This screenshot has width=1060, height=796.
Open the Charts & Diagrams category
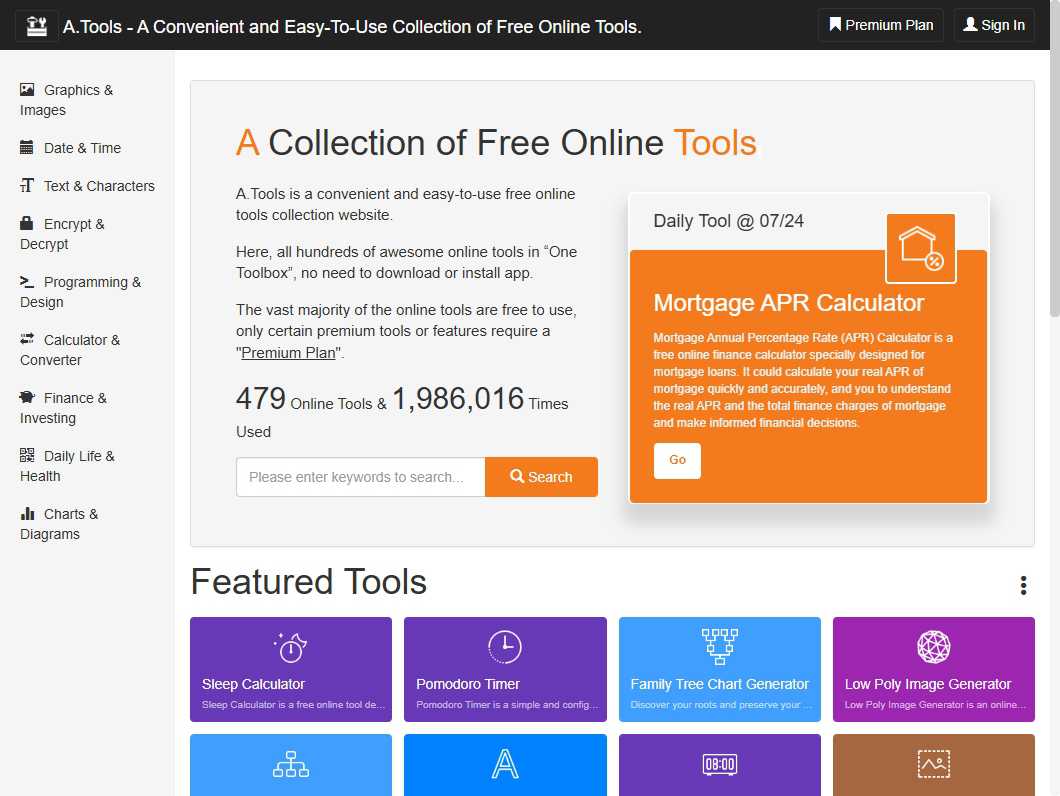point(58,524)
